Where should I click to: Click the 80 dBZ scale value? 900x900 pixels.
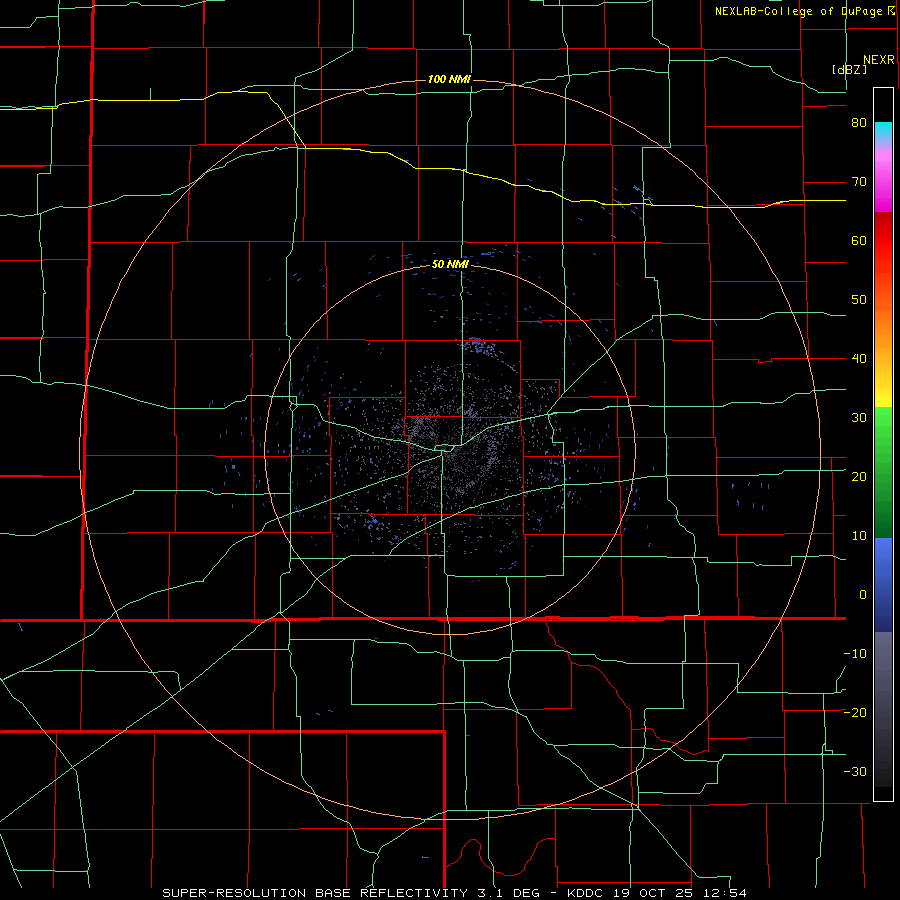(x=859, y=123)
